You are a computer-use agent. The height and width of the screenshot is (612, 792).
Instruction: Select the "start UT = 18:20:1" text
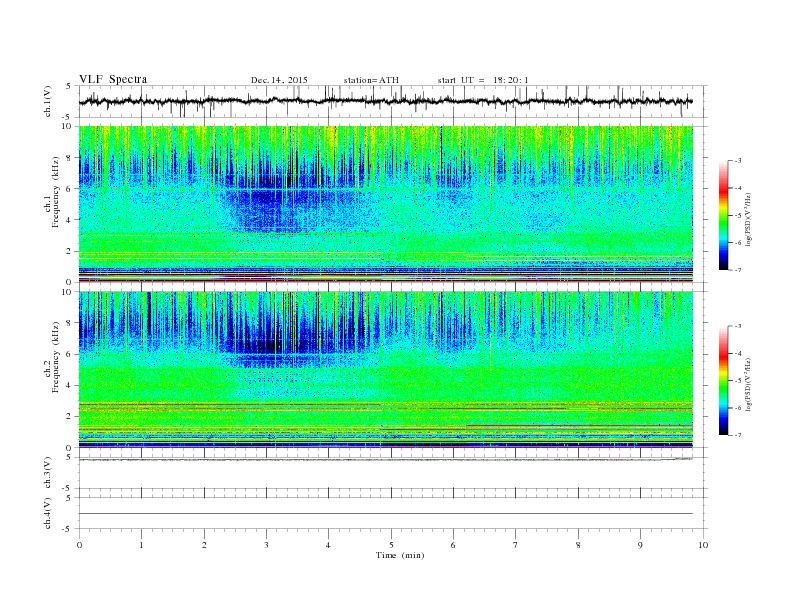[x=483, y=80]
